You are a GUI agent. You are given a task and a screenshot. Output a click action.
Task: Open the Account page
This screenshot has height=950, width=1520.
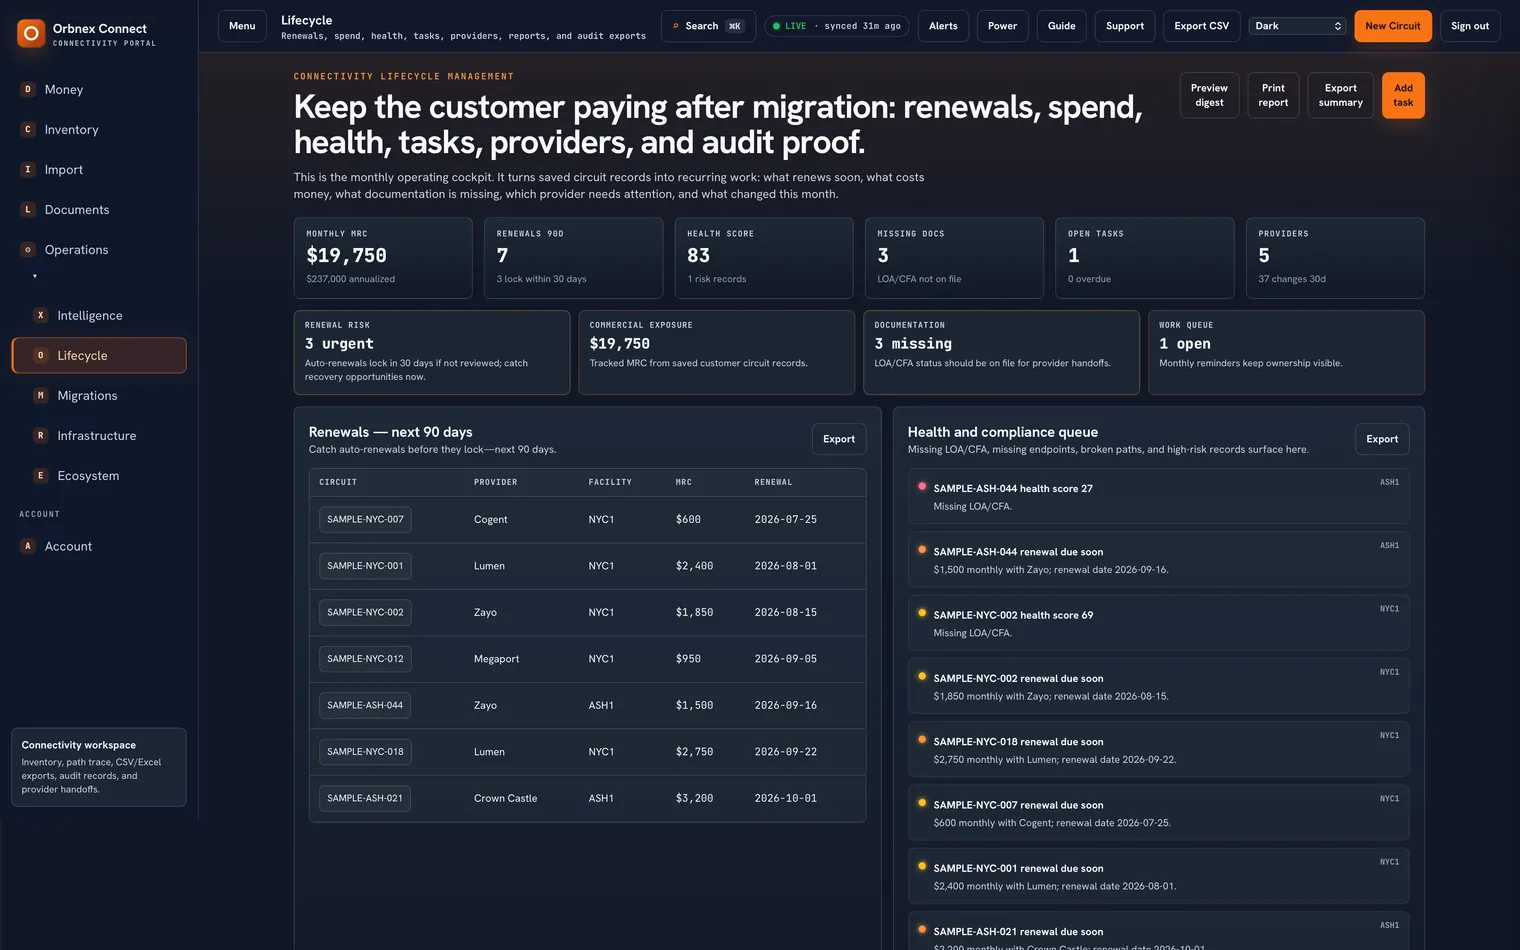click(99, 546)
